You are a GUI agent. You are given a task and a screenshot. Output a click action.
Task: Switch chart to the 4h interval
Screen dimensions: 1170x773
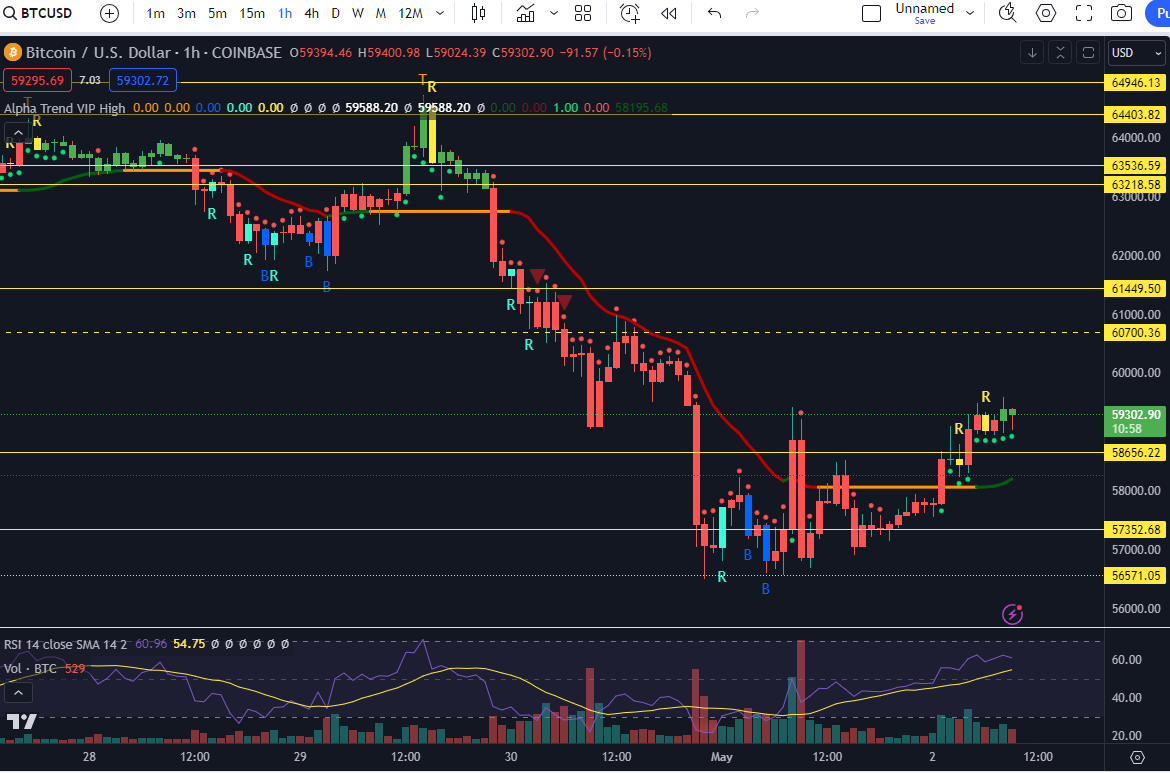(311, 13)
